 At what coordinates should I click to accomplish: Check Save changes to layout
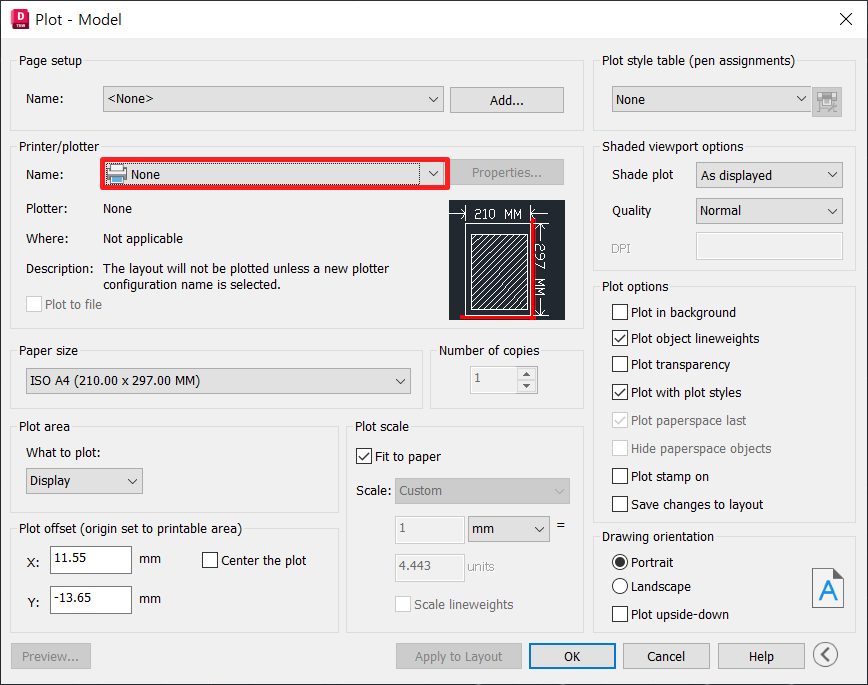(619, 504)
